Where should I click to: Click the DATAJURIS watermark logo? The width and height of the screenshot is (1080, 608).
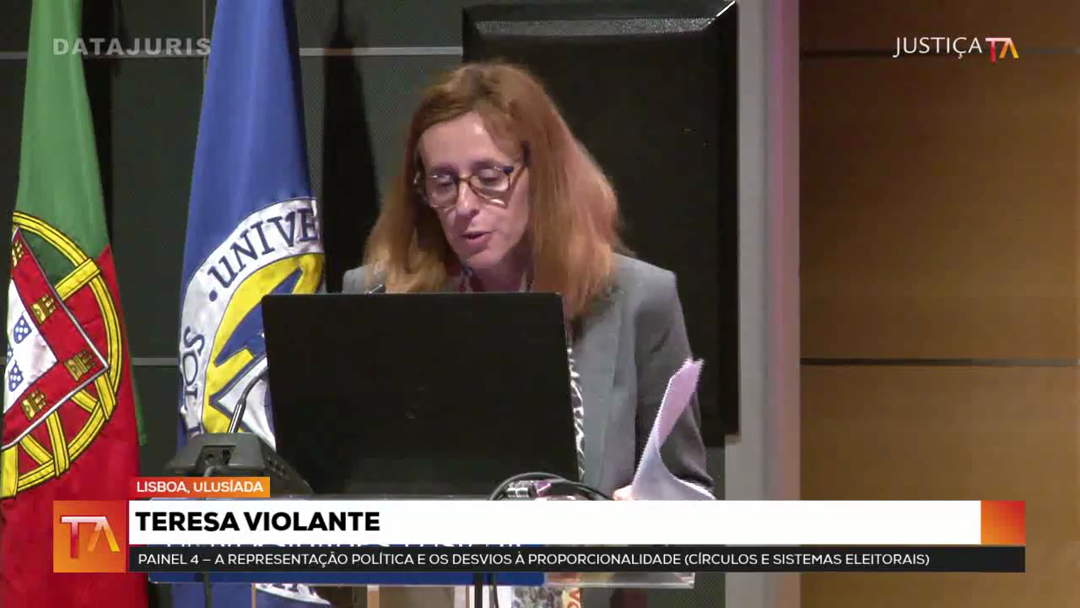pyautogui.click(x=131, y=47)
